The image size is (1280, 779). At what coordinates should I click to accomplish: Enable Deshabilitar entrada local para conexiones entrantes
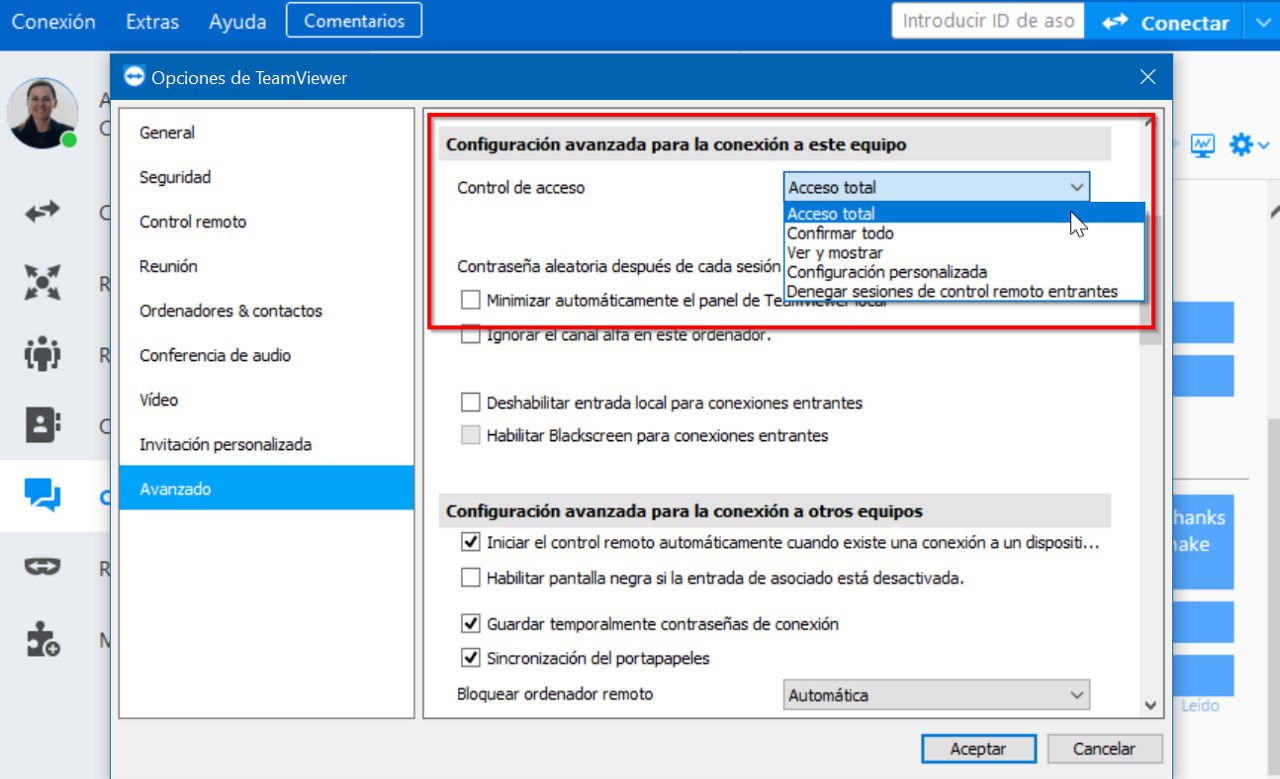(x=471, y=403)
